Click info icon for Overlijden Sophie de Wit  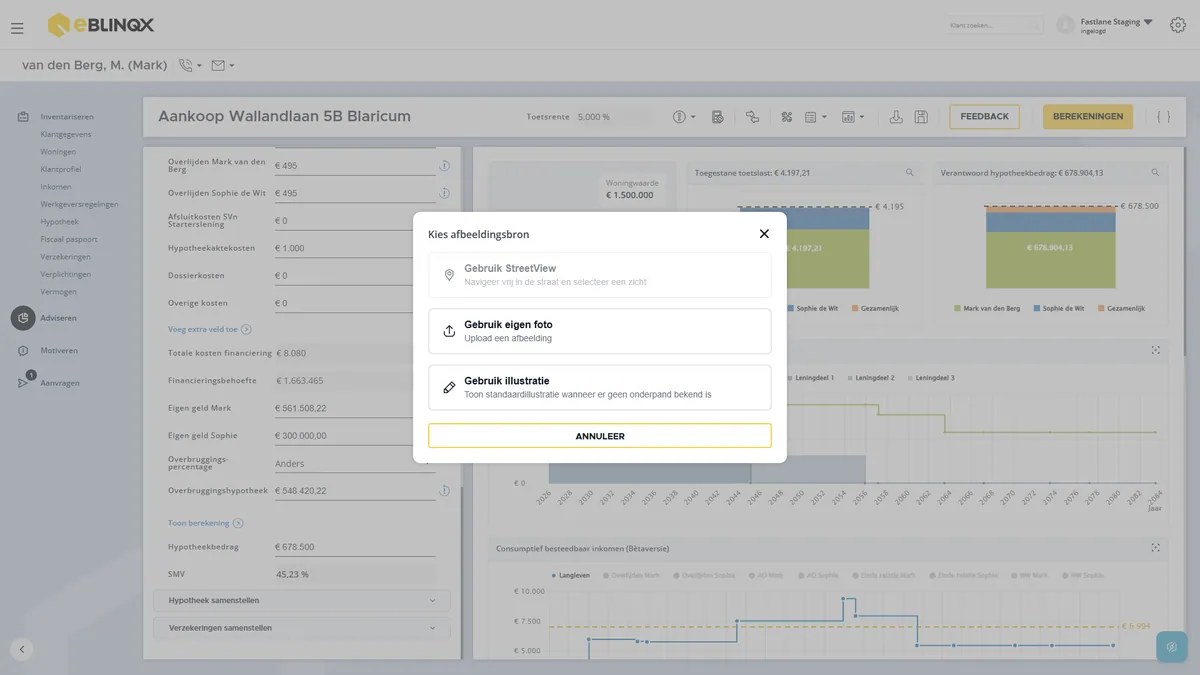444,193
